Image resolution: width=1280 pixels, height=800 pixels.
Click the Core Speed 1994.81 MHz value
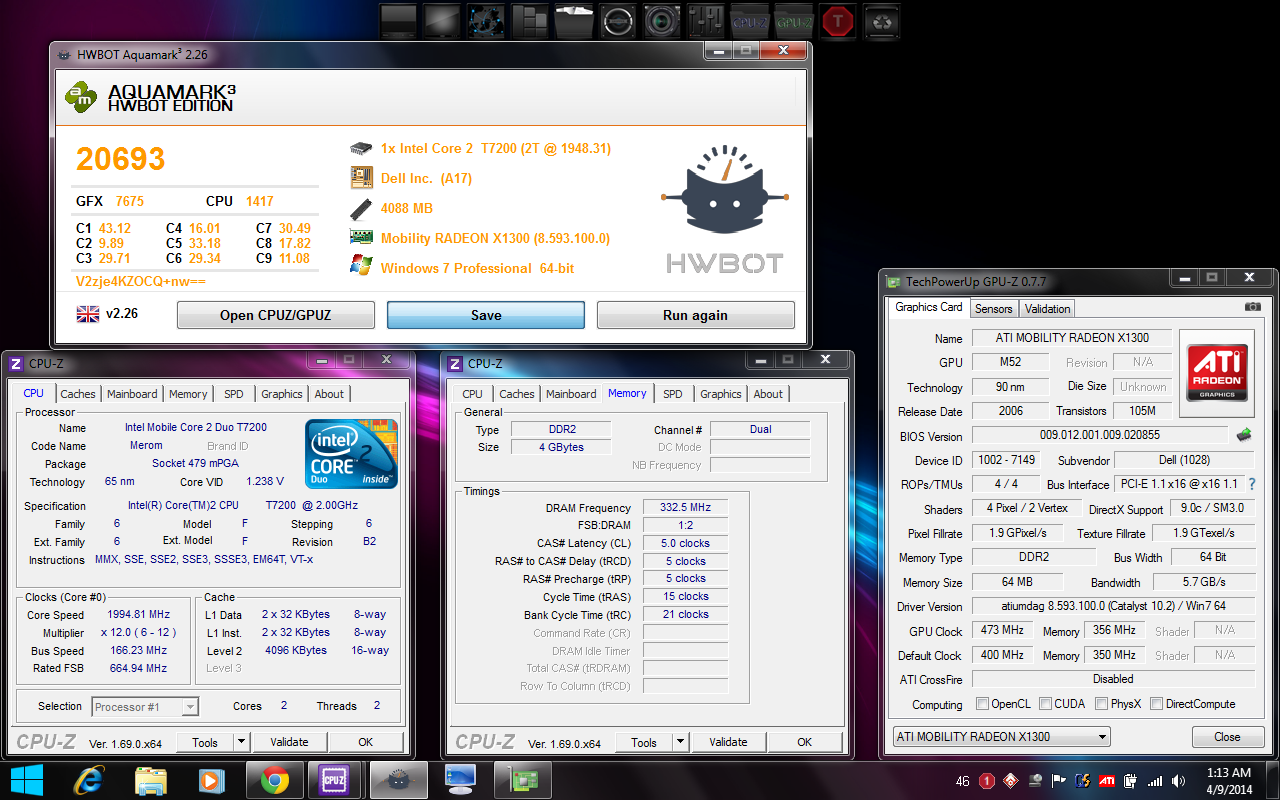pos(139,615)
